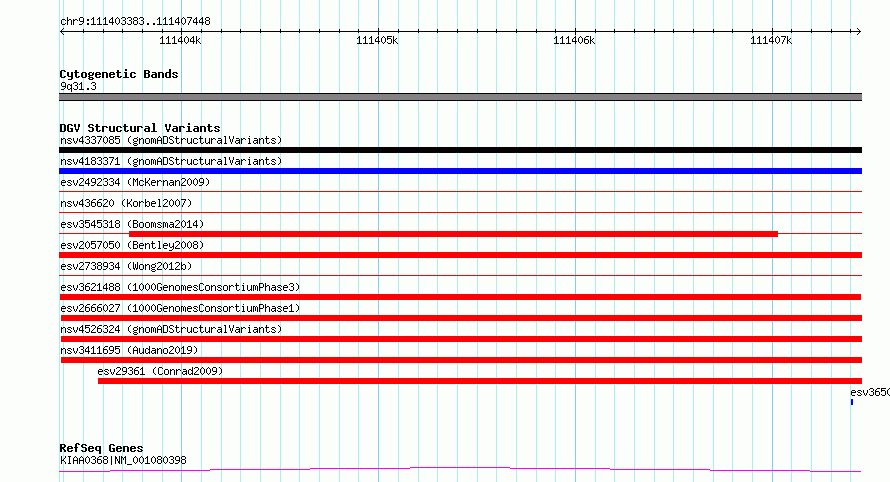Screen dimensions: 890x482
Task: Open KIAA0368|NM_001080398 gene label
Action: (x=123, y=460)
